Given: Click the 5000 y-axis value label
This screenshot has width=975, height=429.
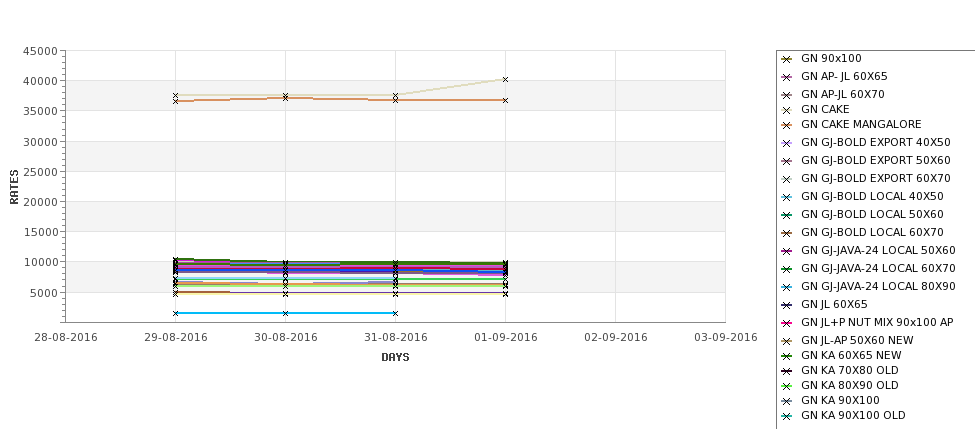Looking at the screenshot, I should [43, 293].
